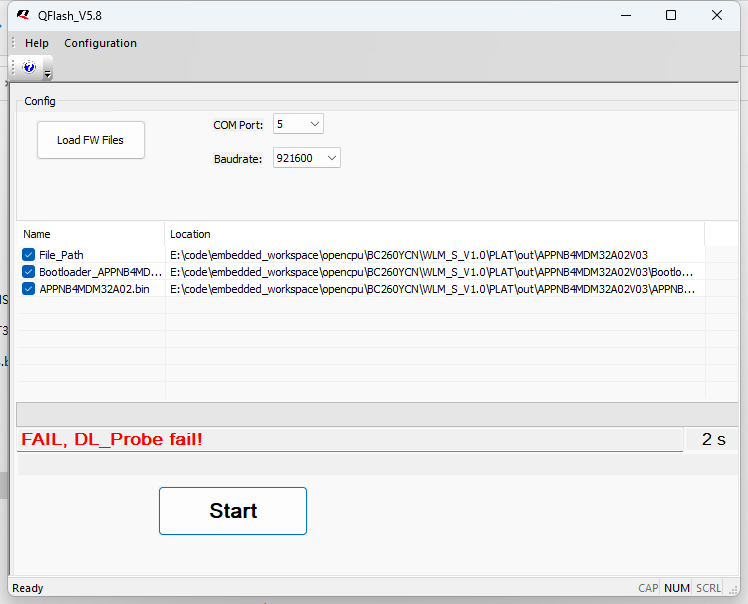Viewport: 748px width, 604px height.
Task: Click the Config group label
Action: [x=40, y=101]
